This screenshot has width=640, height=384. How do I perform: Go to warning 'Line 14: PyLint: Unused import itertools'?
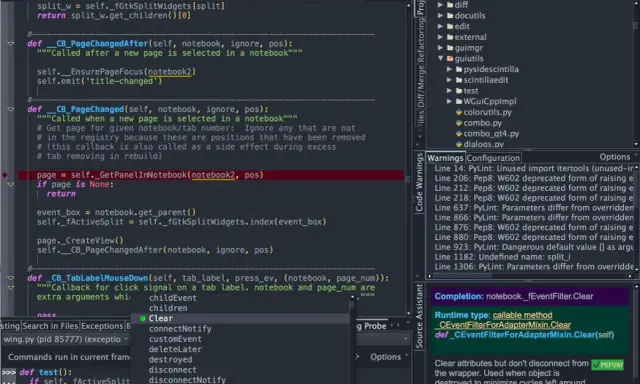[533, 169]
